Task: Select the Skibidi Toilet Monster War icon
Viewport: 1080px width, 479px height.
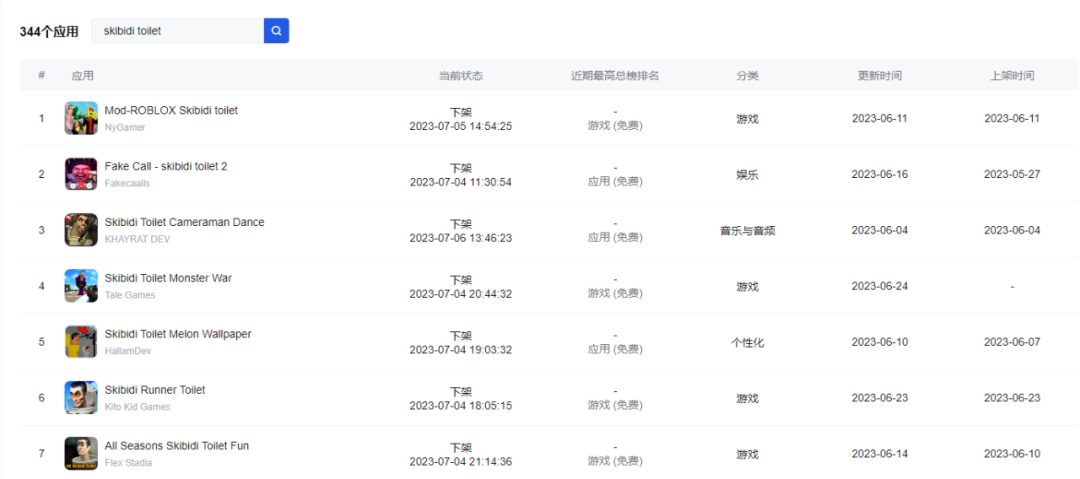Action: click(81, 286)
